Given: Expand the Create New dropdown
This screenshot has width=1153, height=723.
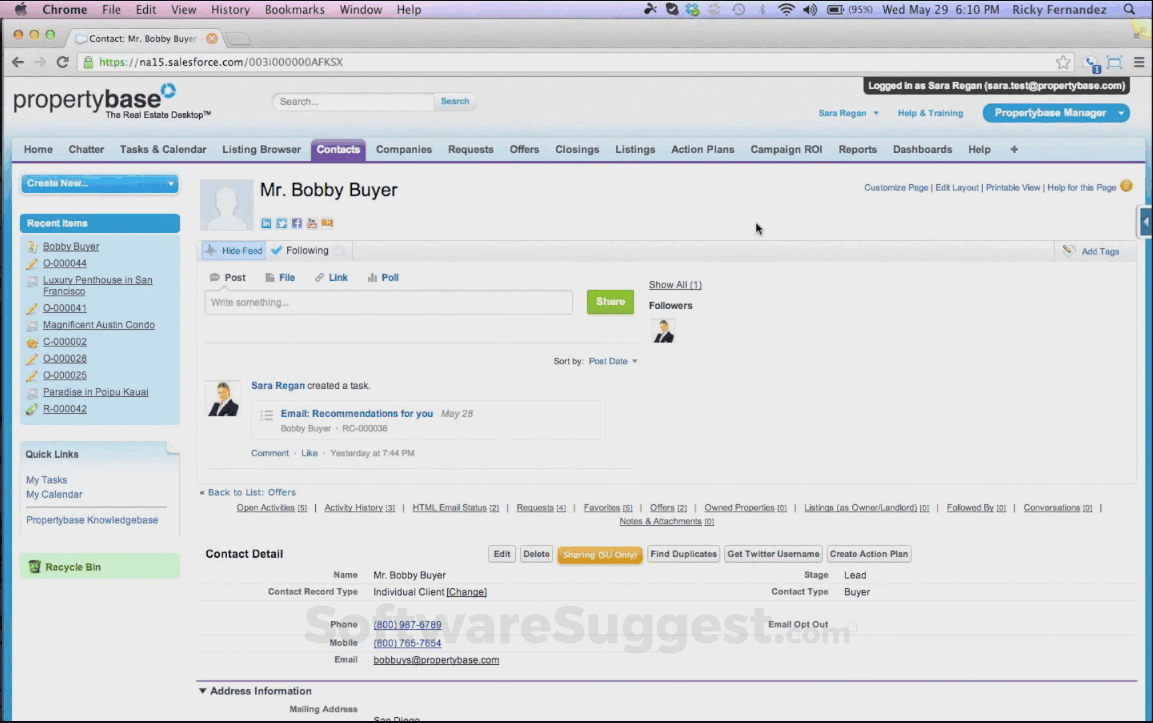Looking at the screenshot, I should [x=97, y=184].
